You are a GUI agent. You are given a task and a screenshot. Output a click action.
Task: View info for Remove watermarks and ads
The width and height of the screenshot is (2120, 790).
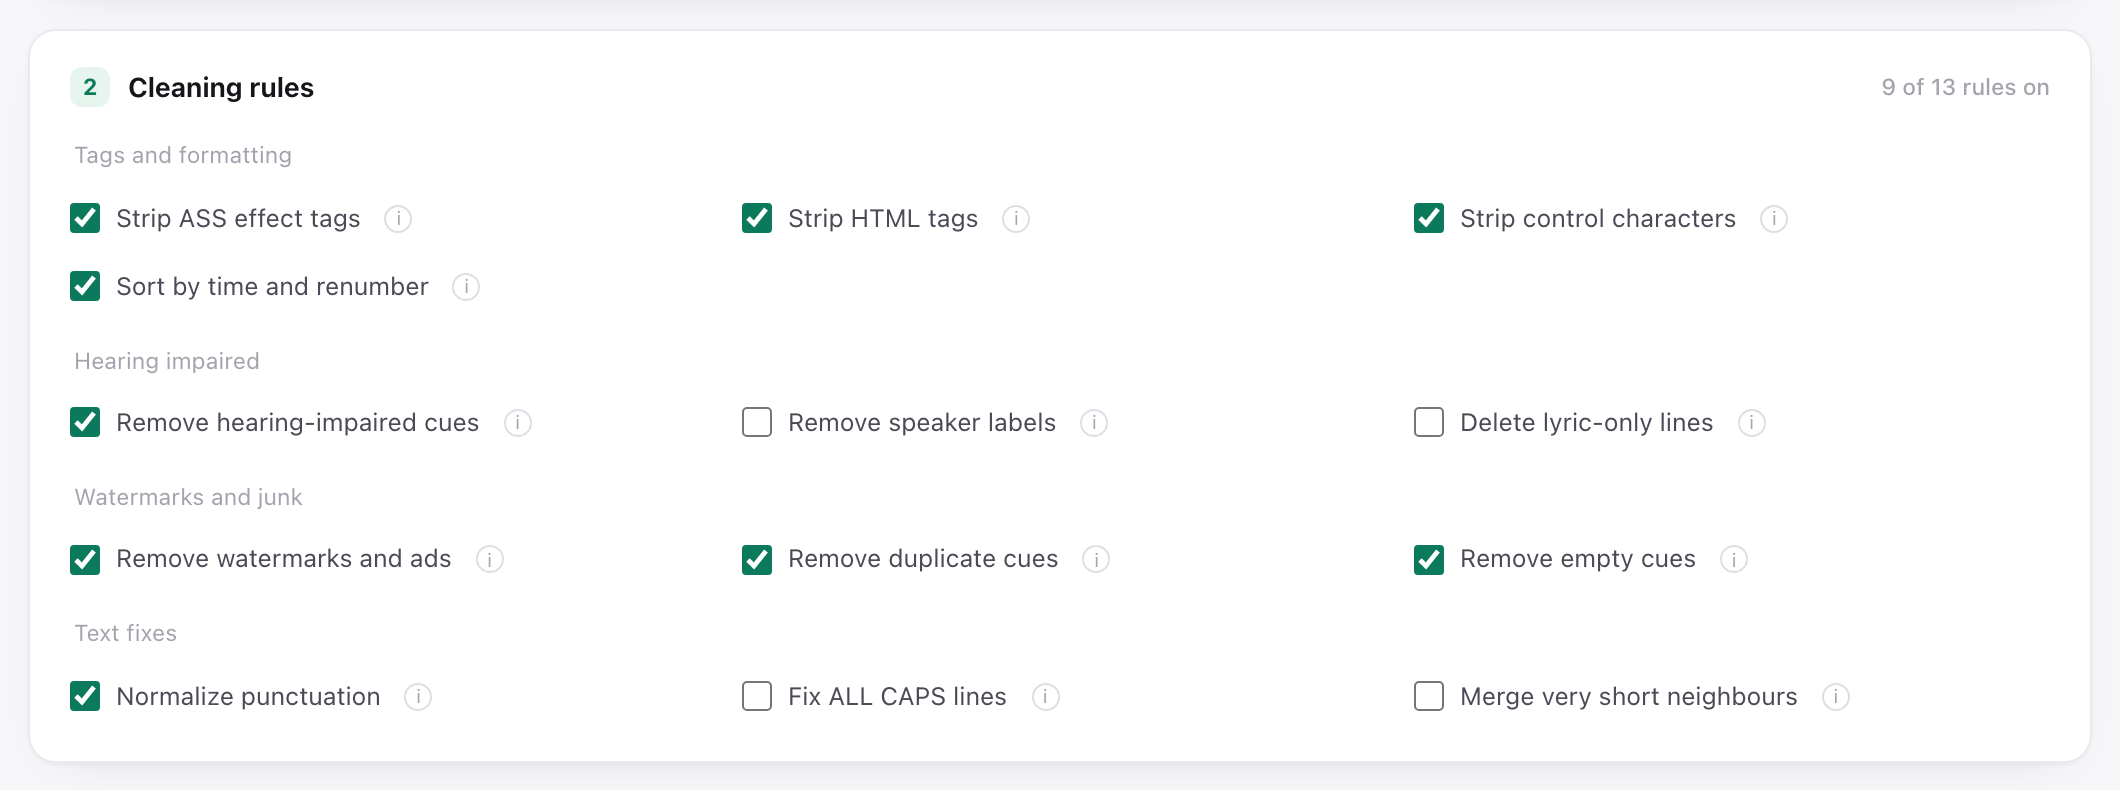[490, 559]
